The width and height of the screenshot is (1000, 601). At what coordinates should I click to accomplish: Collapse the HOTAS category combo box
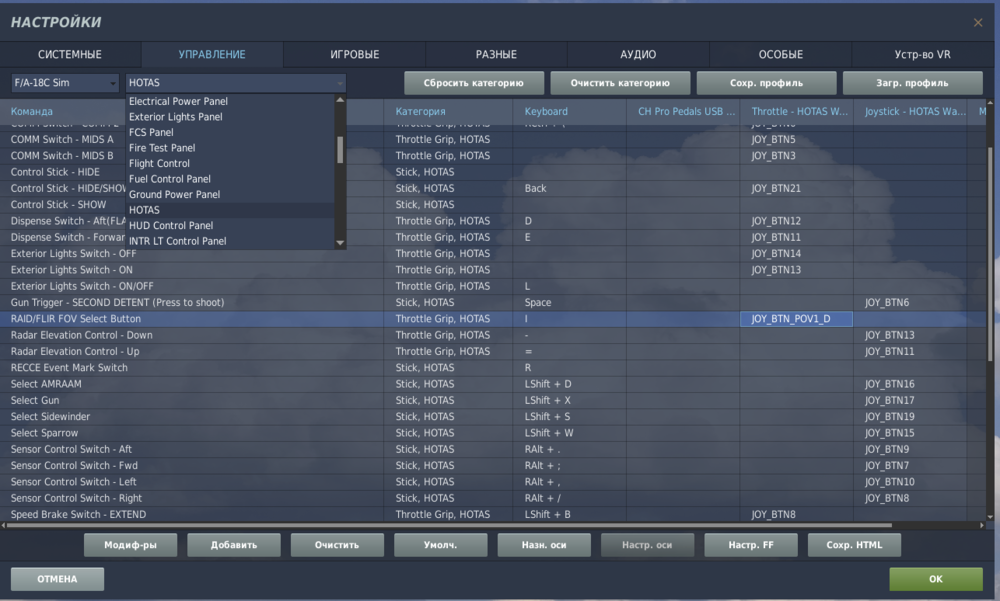pos(236,83)
